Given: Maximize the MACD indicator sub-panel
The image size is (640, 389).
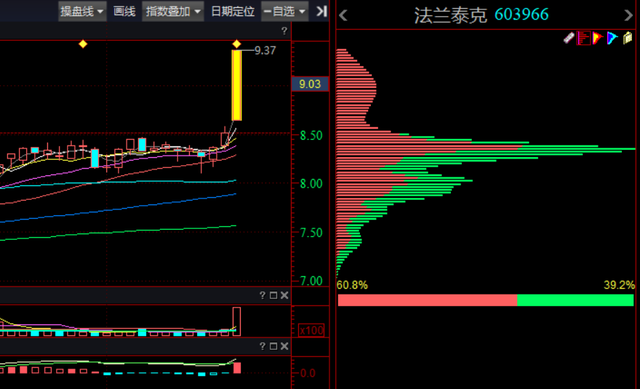Looking at the screenshot, I should pos(273,346).
